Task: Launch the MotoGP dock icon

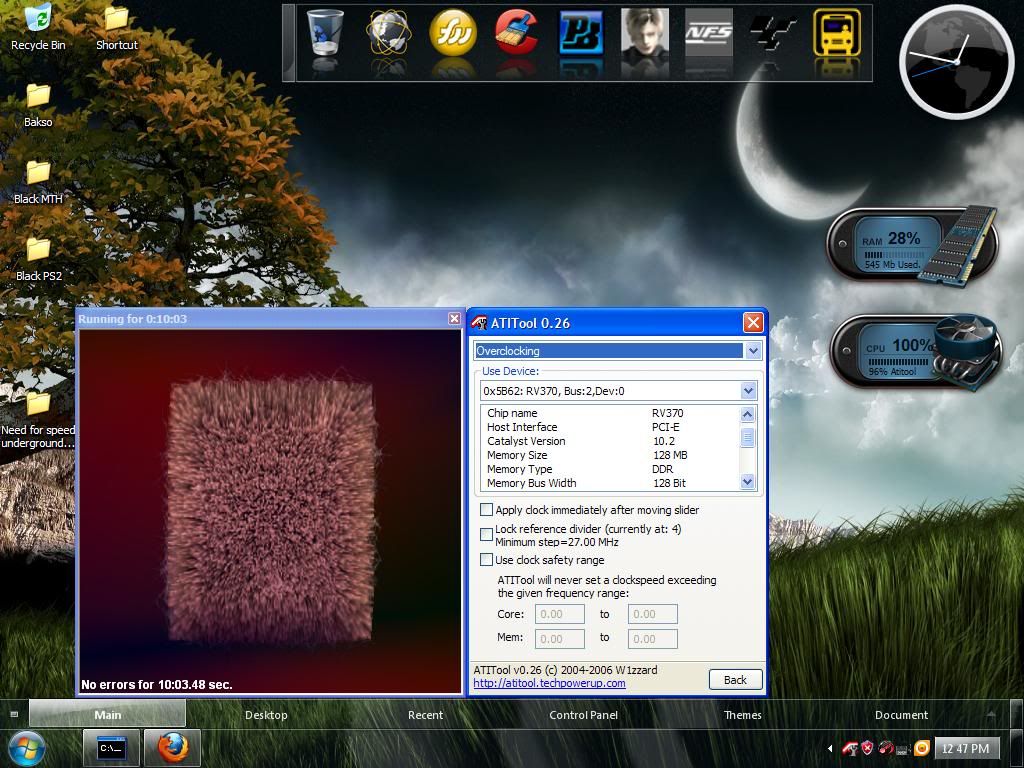Action: [773, 33]
